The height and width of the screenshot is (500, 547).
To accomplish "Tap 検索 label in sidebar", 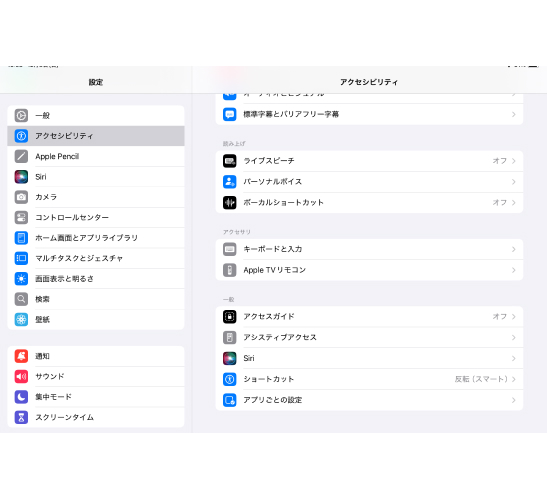I will tap(42, 299).
